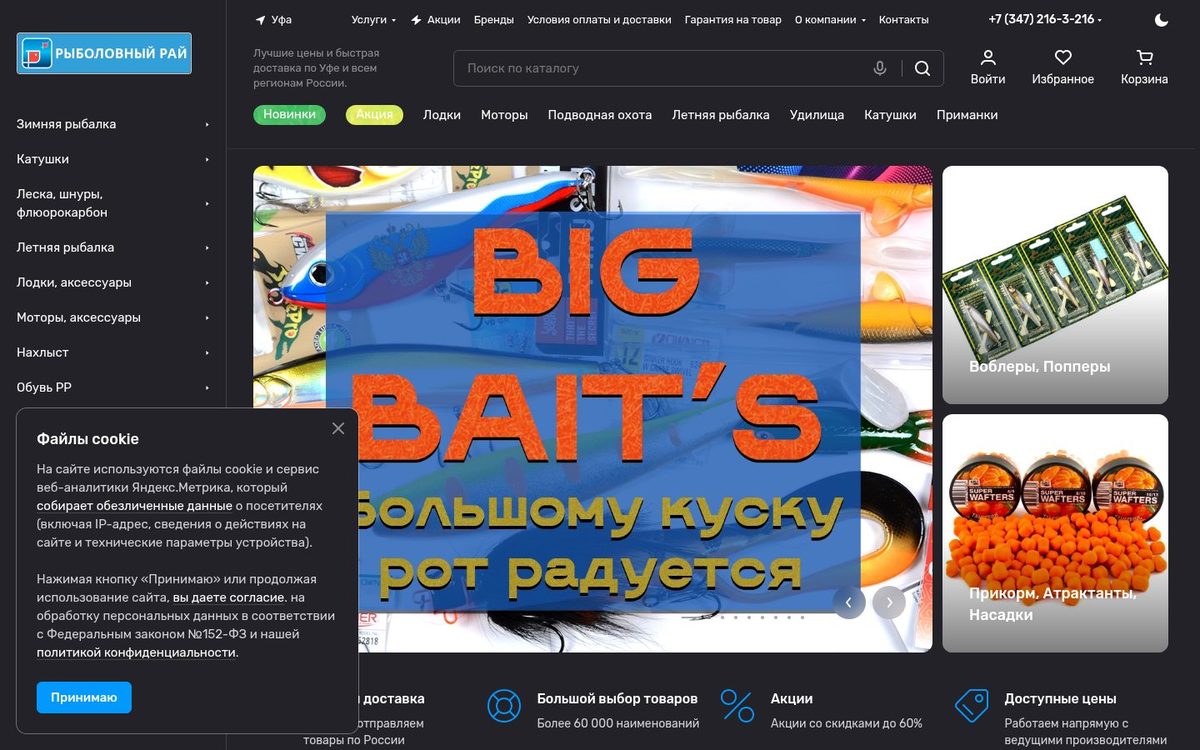Open login via Войти user icon
1200x750 pixels.
988,58
